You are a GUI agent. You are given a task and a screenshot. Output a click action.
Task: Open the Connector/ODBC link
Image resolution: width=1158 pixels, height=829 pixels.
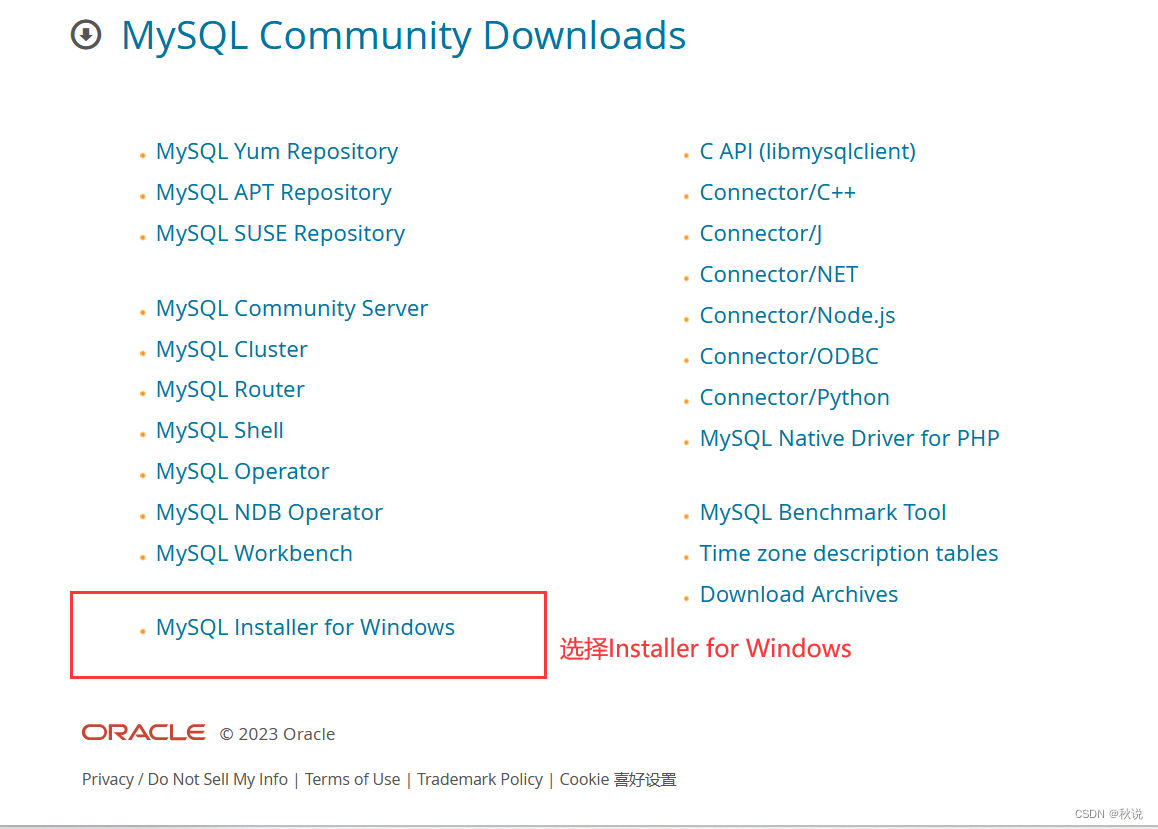pyautogui.click(x=789, y=357)
